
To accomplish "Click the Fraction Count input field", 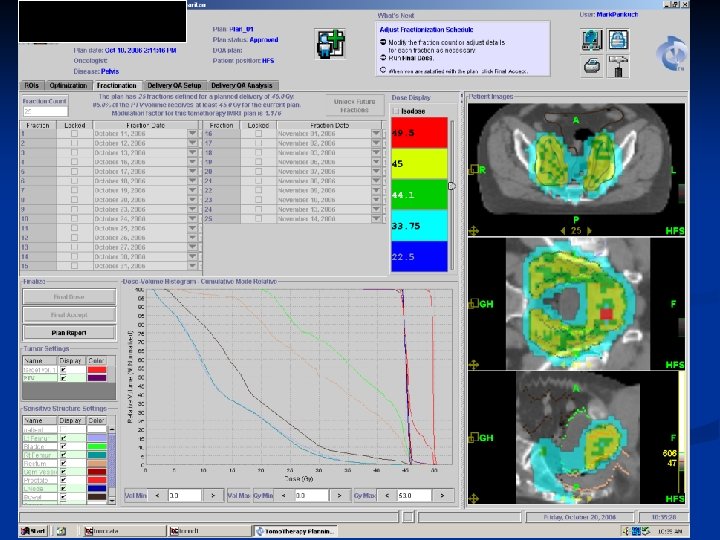I will tap(45, 111).
